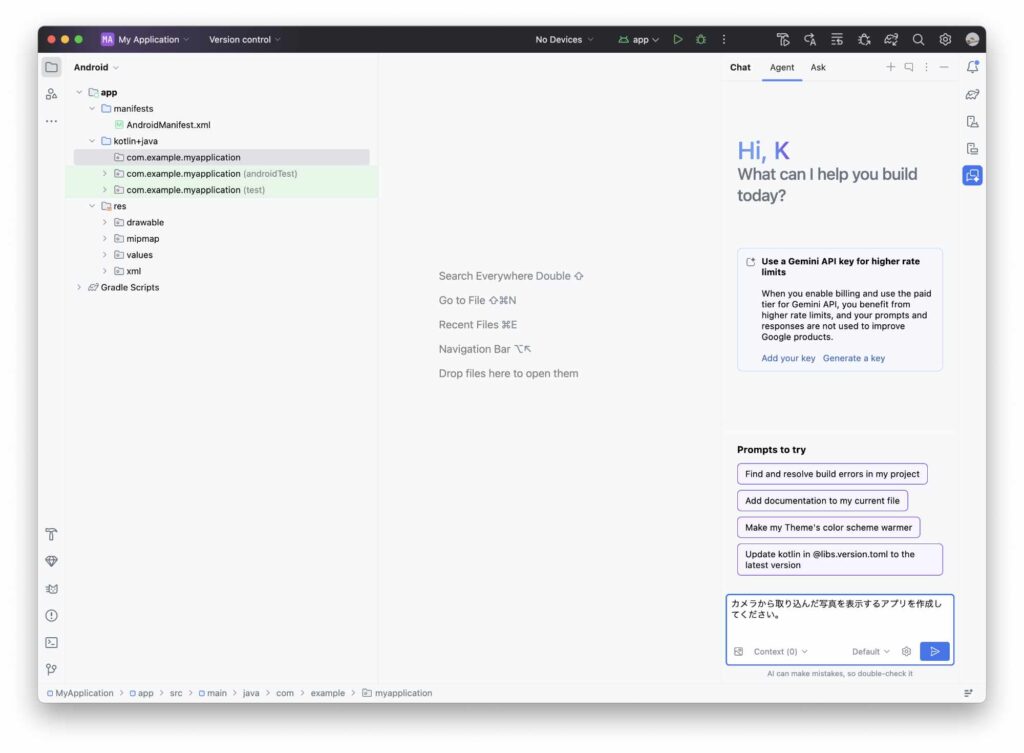Screen dimensions: 1024x753
Task: Run the app with the green play button
Action: tap(678, 40)
